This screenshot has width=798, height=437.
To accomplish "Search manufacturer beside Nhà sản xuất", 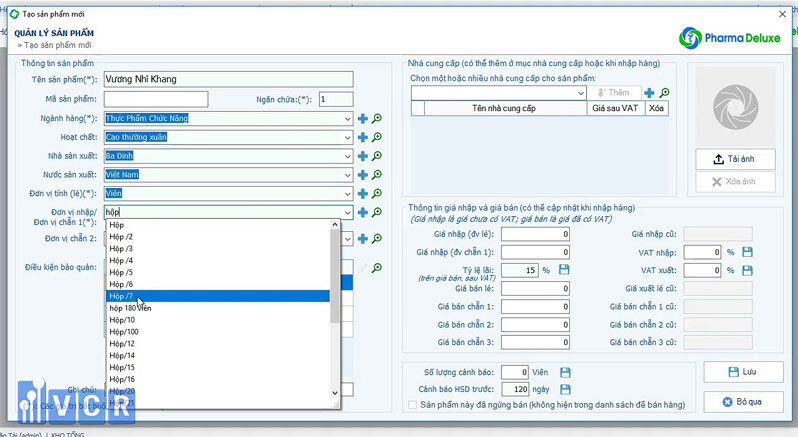I will [x=377, y=156].
